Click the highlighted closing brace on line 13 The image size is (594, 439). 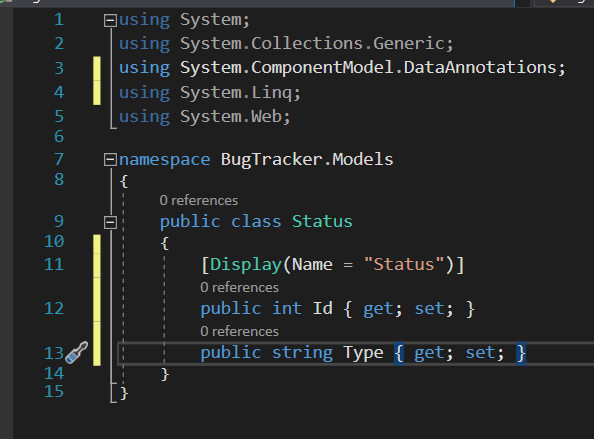pyautogui.click(x=521, y=353)
